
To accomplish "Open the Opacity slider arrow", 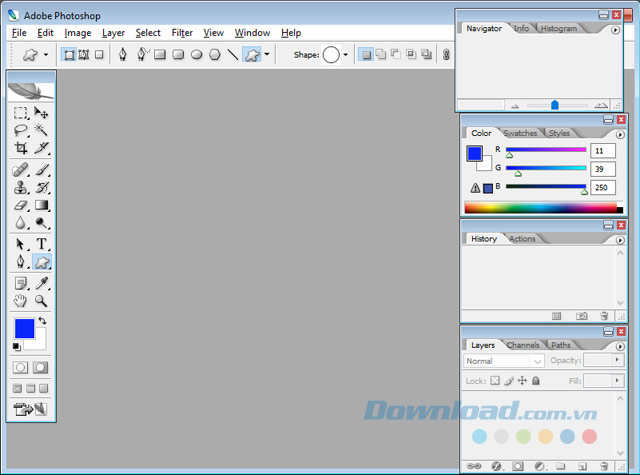I will [x=617, y=360].
